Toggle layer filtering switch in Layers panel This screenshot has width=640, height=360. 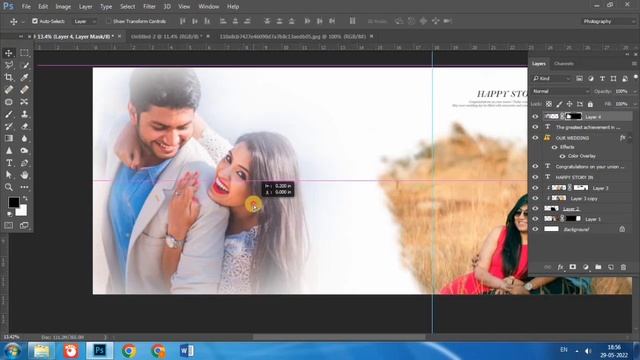(636, 77)
